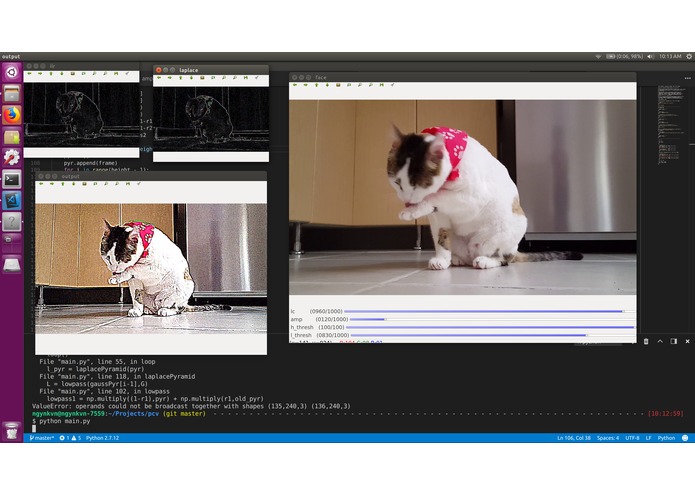Pan left in the laplace window
The width and height of the screenshot is (695, 494).
click(159, 78)
